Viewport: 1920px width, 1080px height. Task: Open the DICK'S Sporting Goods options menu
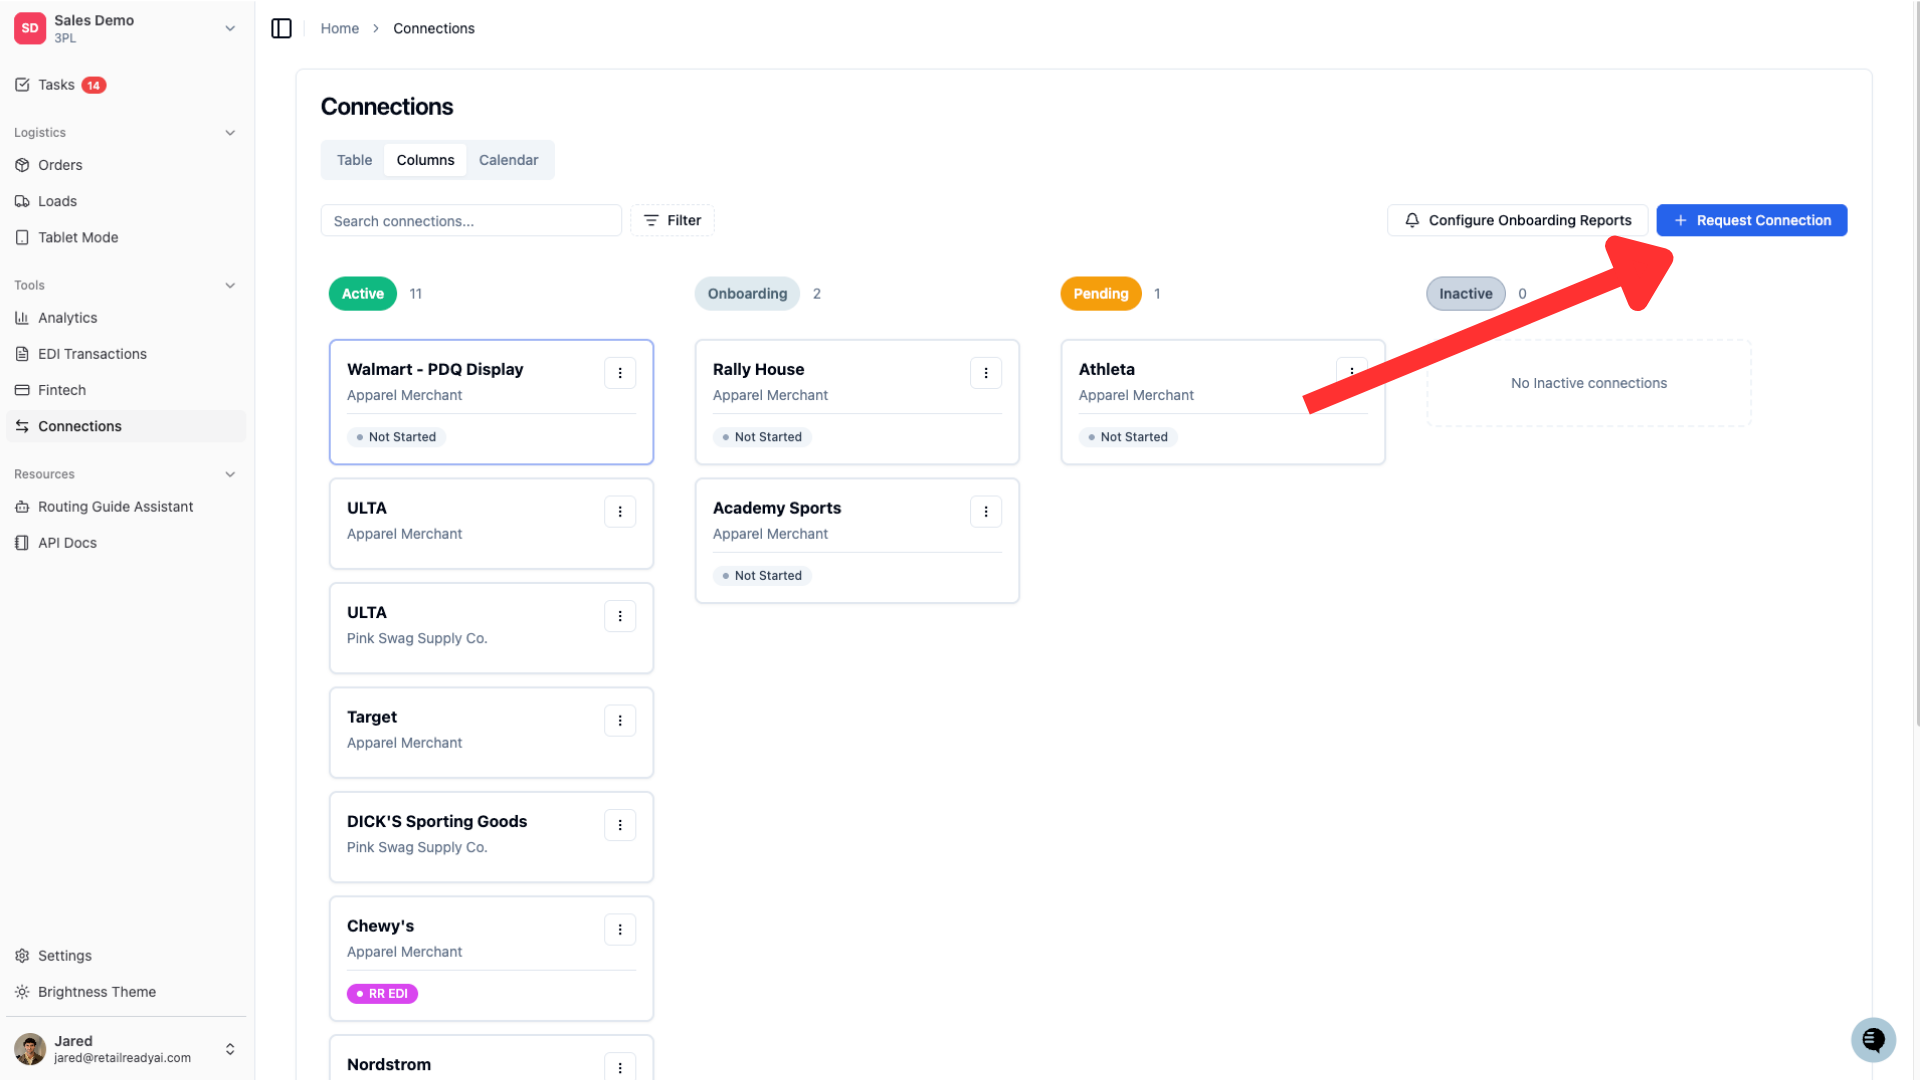pyautogui.click(x=620, y=825)
